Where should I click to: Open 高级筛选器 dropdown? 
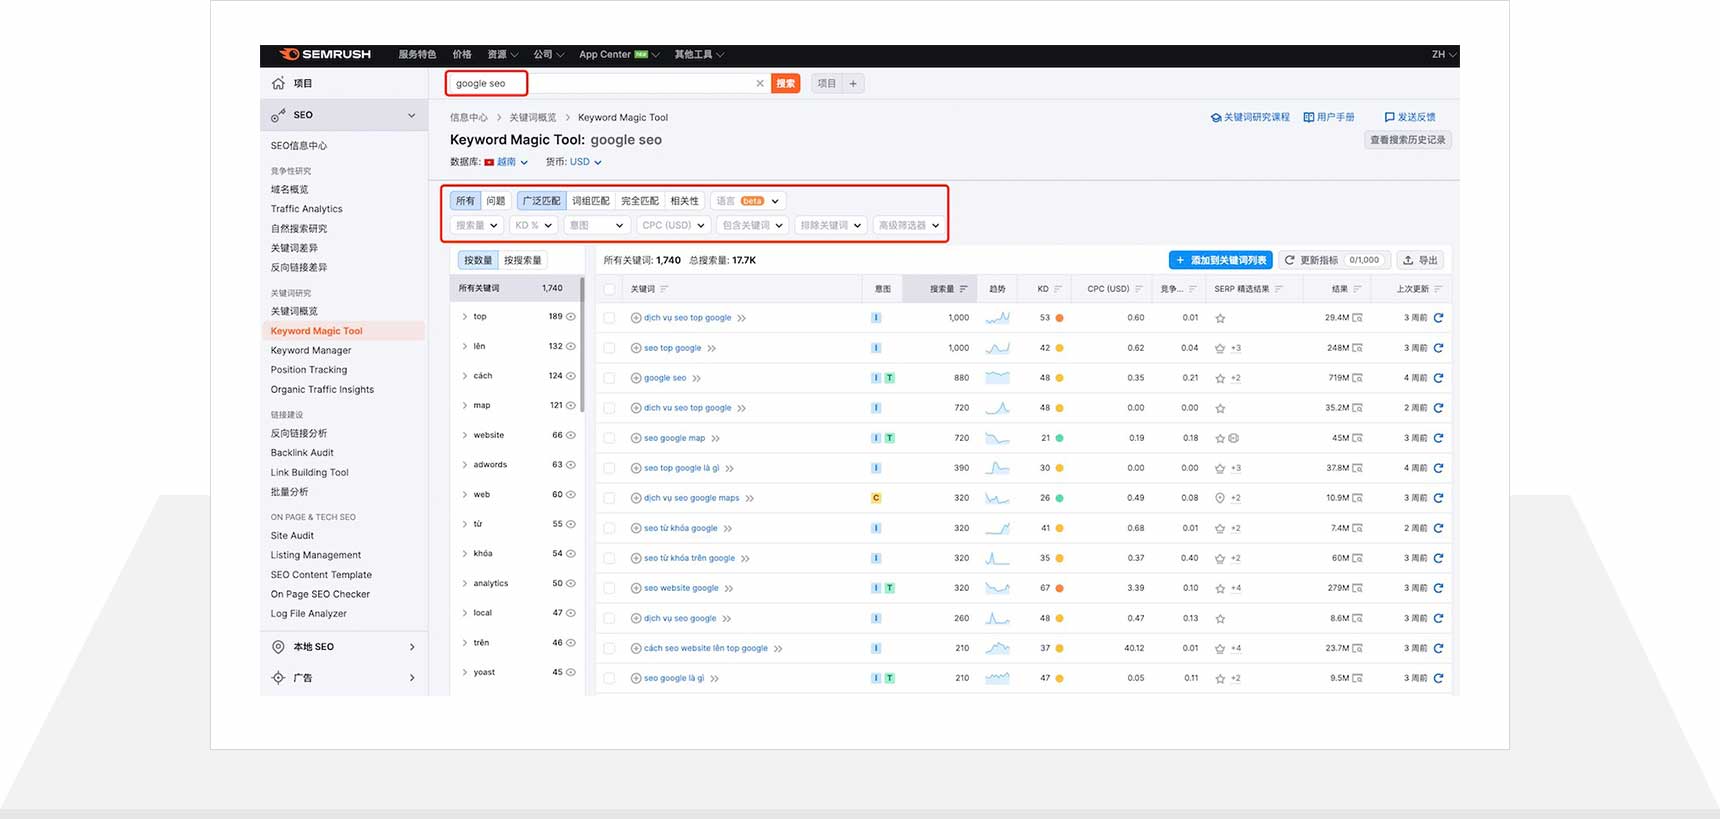pyautogui.click(x=908, y=225)
